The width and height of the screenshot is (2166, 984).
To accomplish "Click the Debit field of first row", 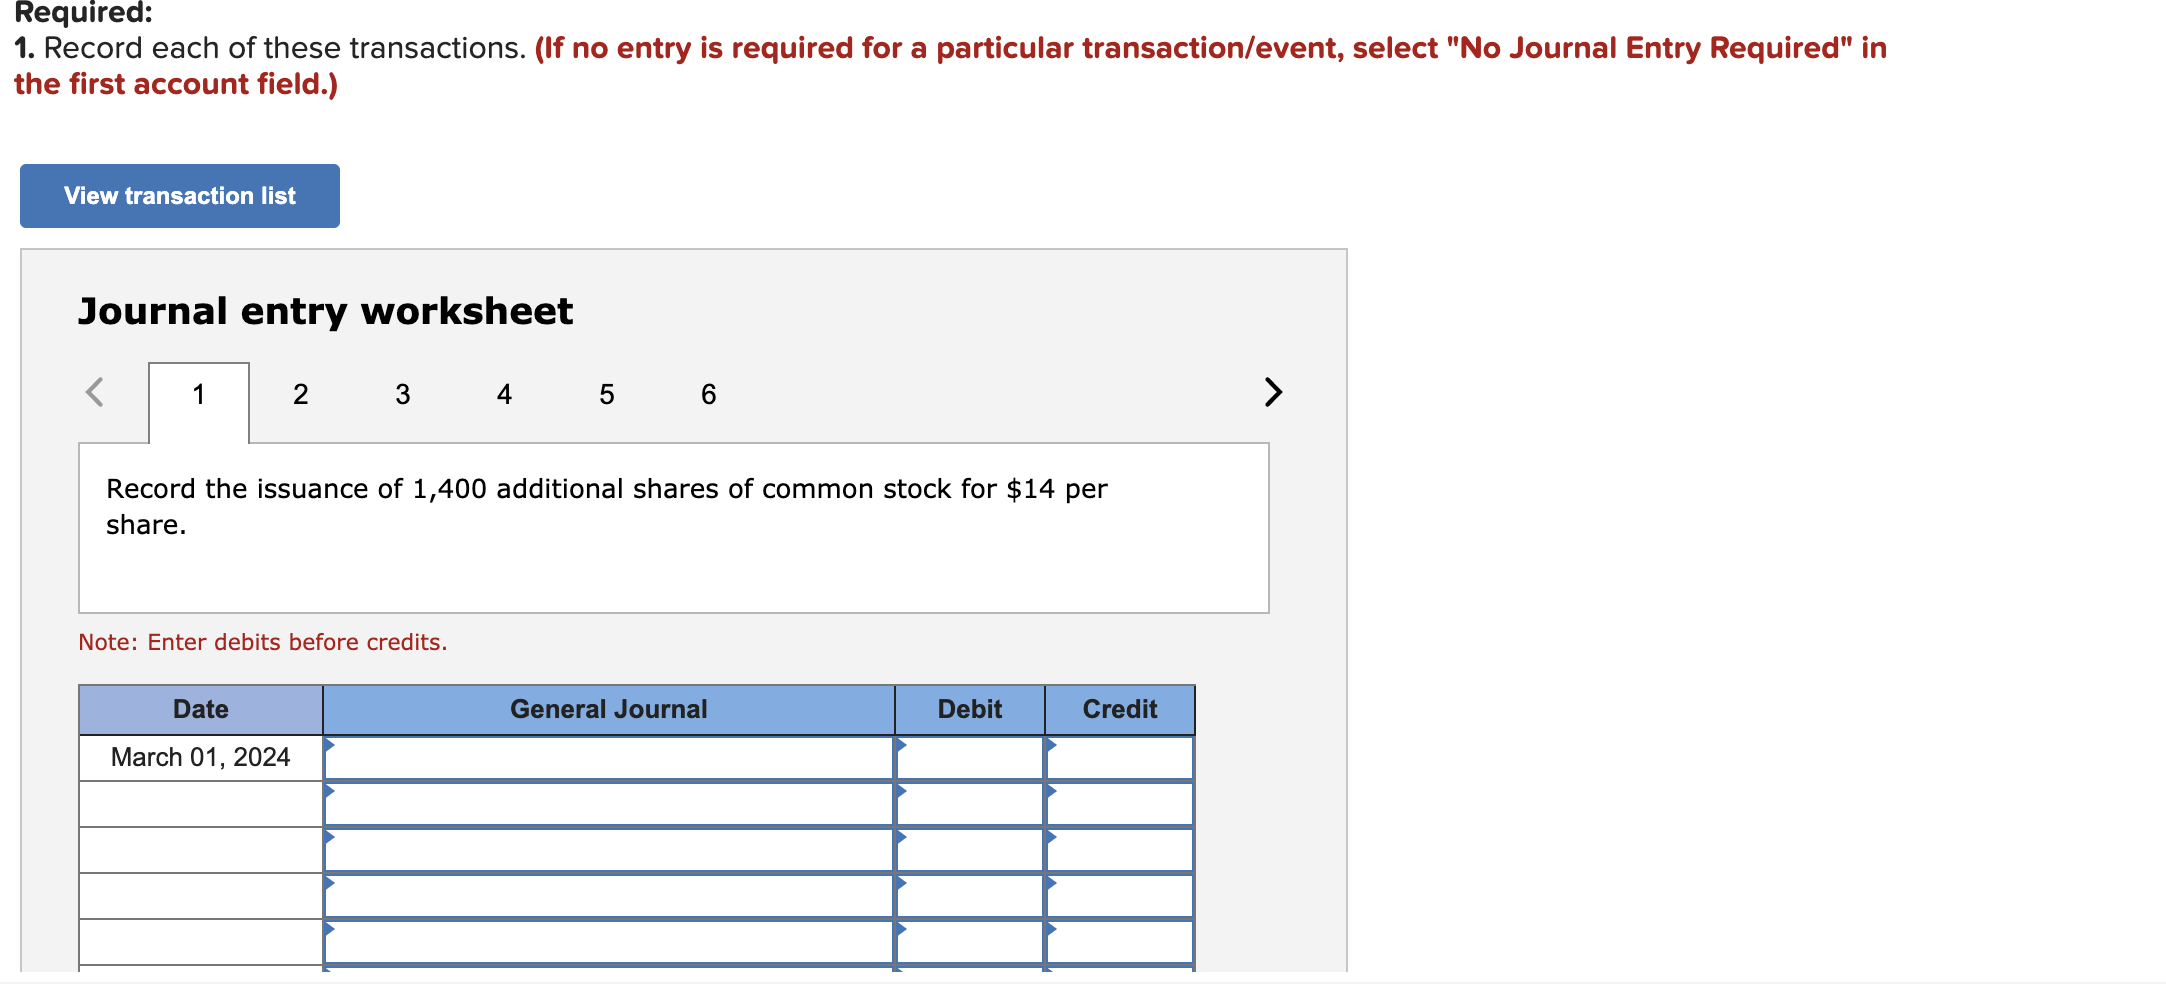I will pos(968,757).
